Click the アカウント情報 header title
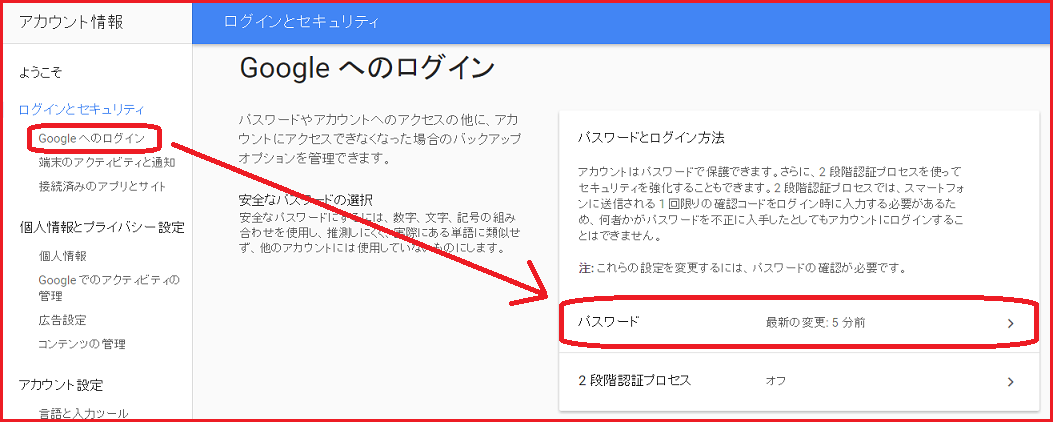 coord(71,22)
